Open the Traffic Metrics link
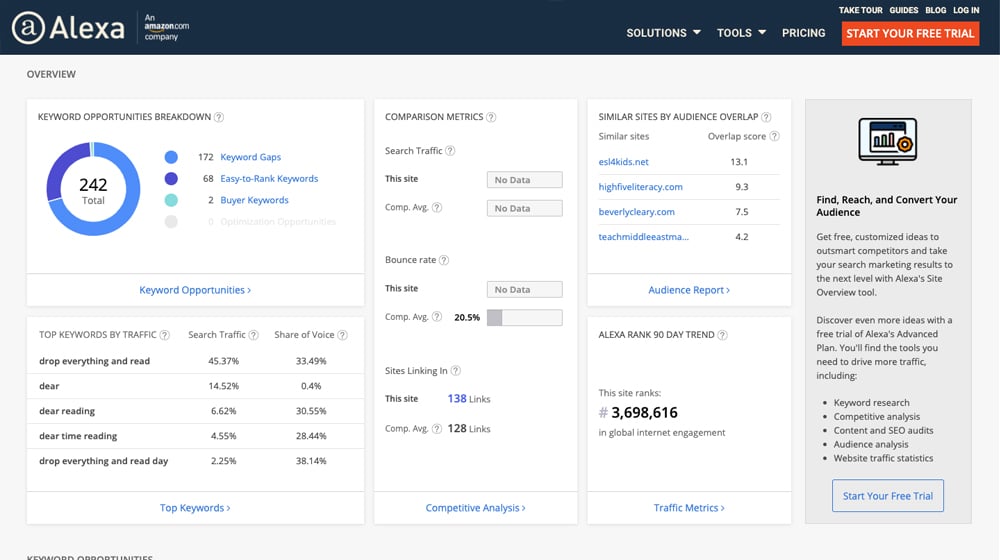The width and height of the screenshot is (1000, 560). [x=689, y=508]
